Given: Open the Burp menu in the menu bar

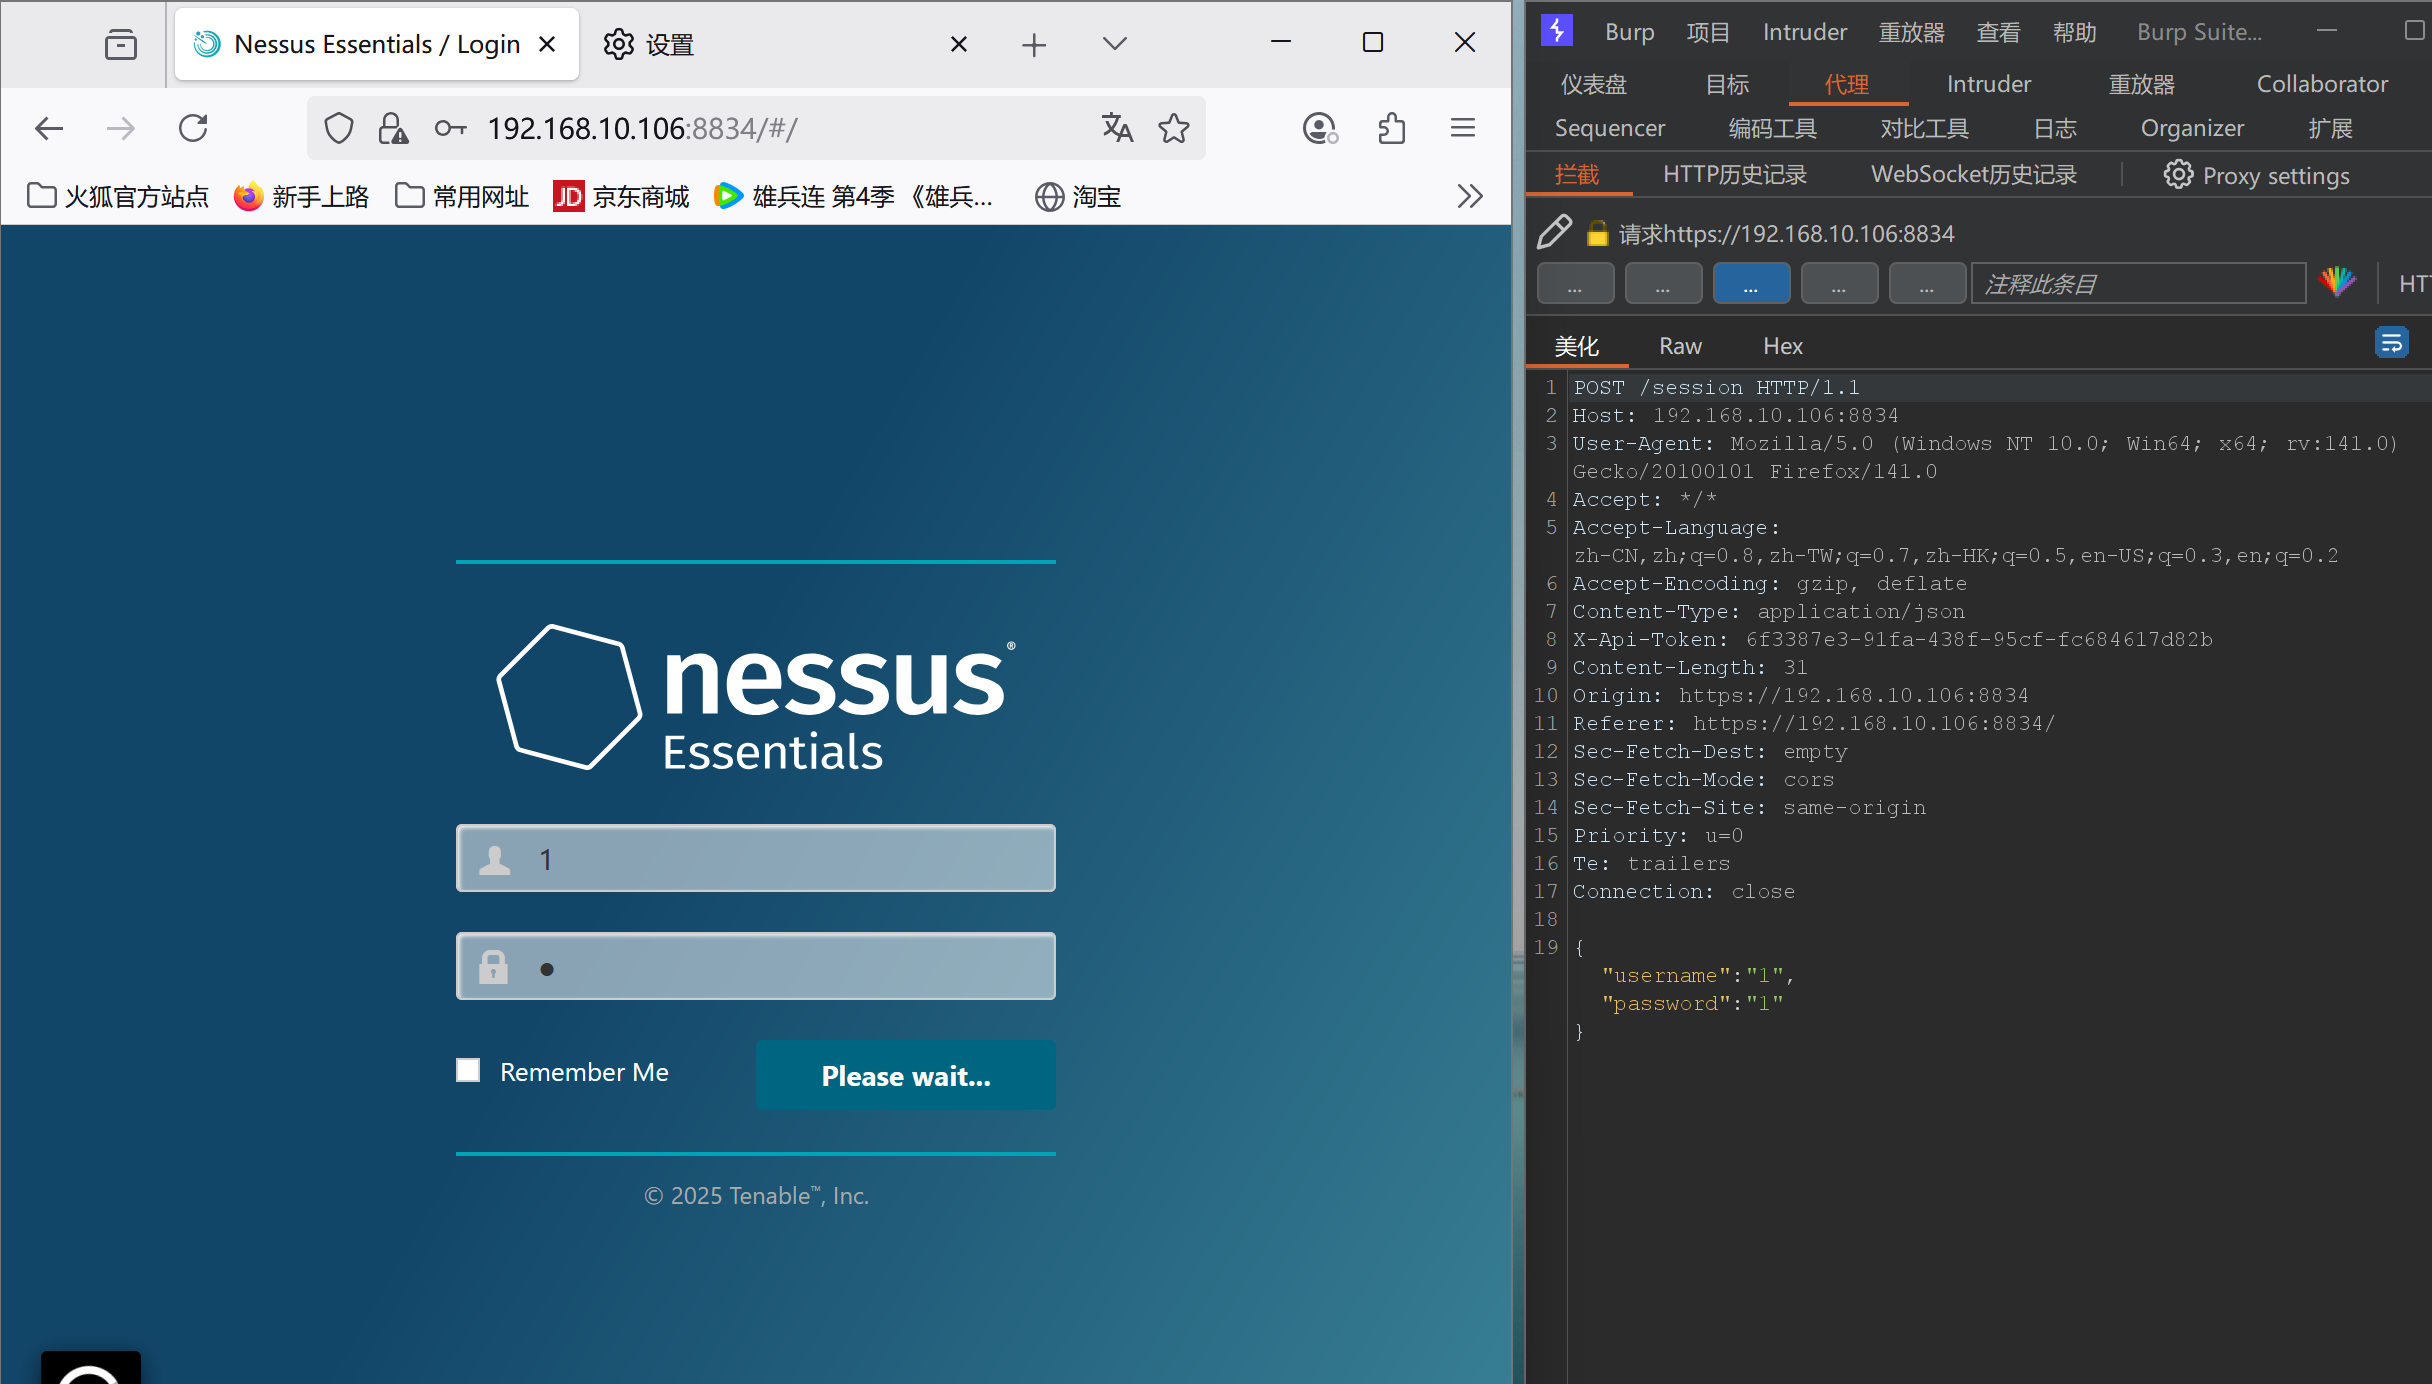Looking at the screenshot, I should coord(1629,32).
